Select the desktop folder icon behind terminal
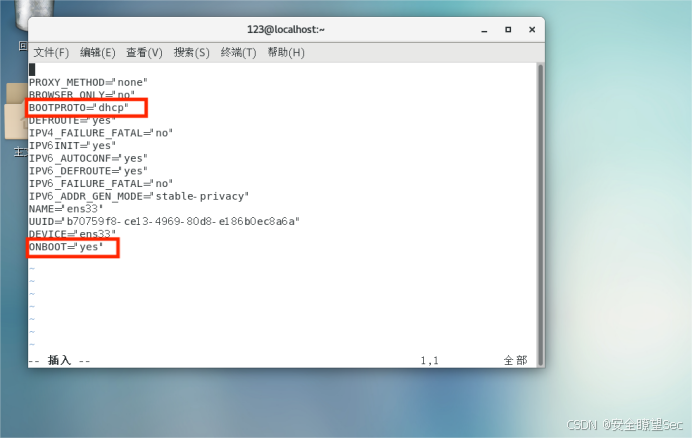 17,113
